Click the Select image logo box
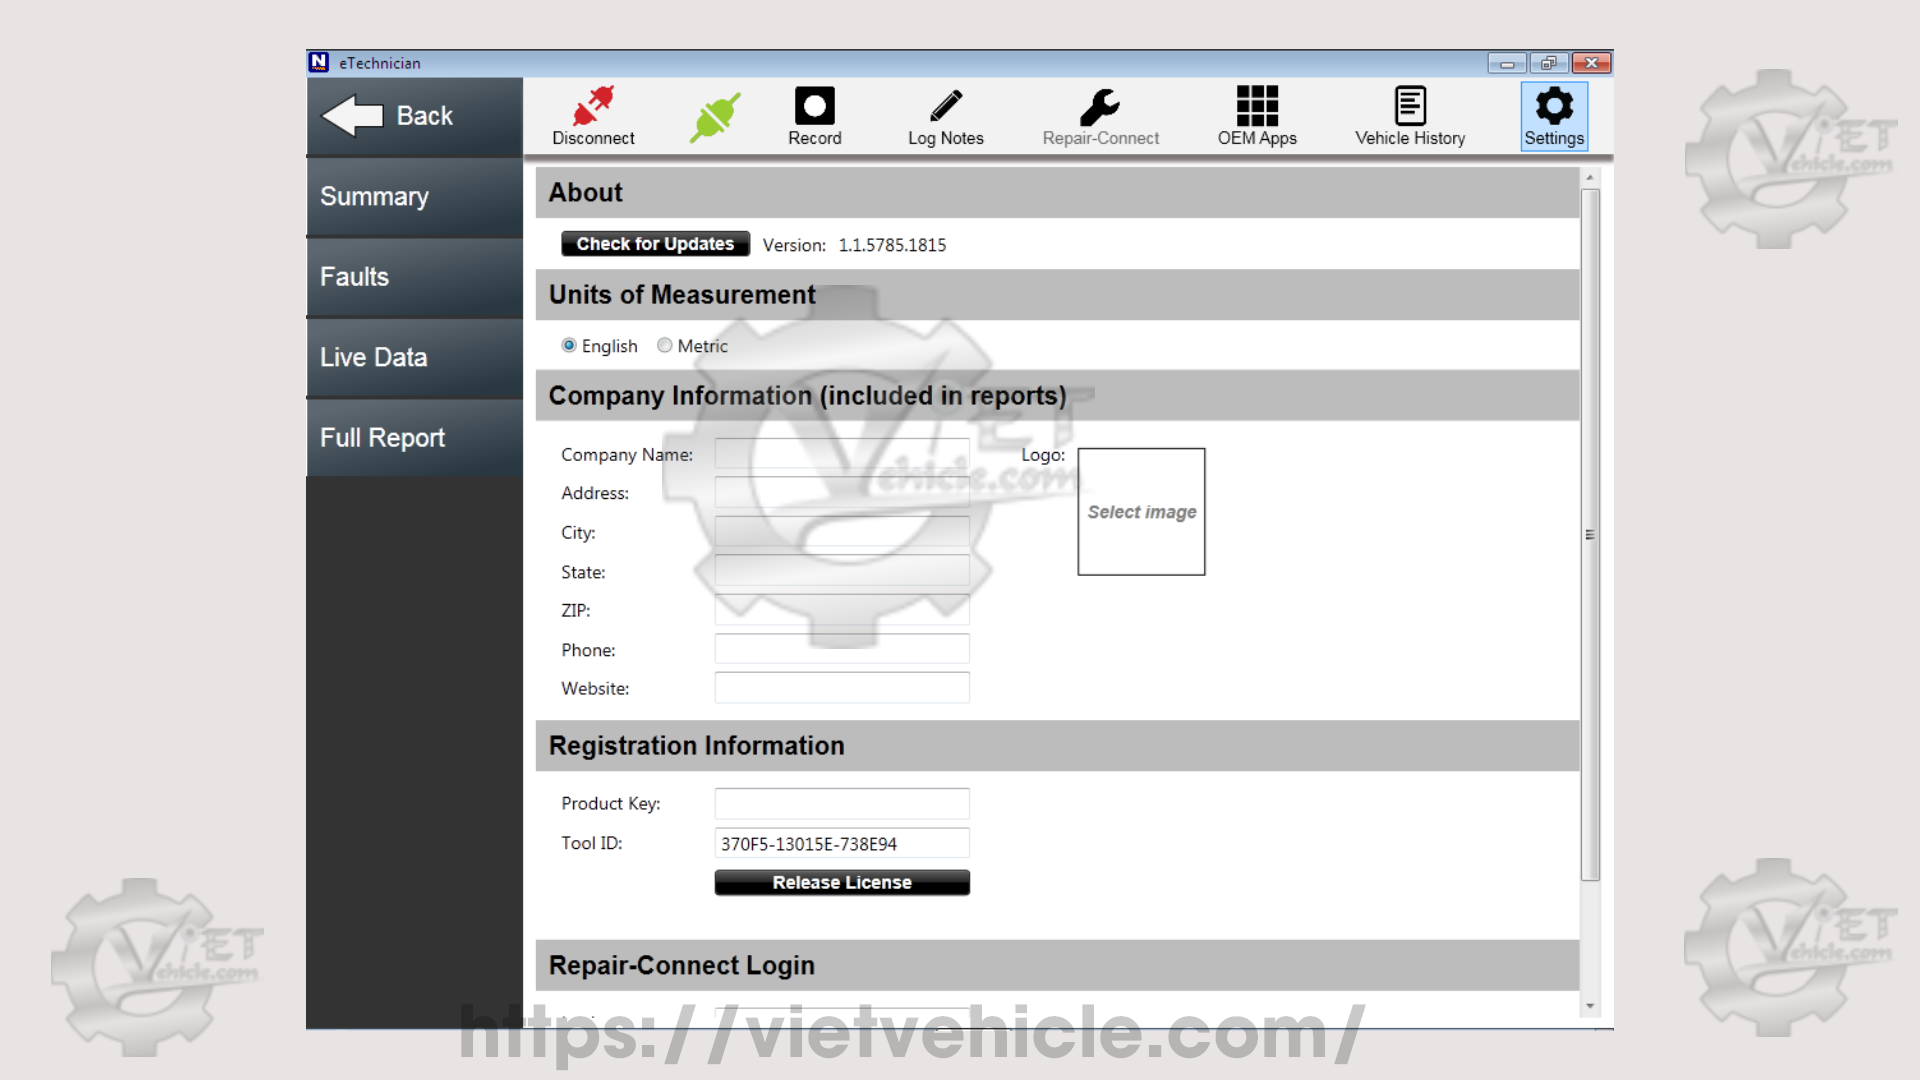Viewport: 1920px width, 1080px height. tap(1141, 512)
